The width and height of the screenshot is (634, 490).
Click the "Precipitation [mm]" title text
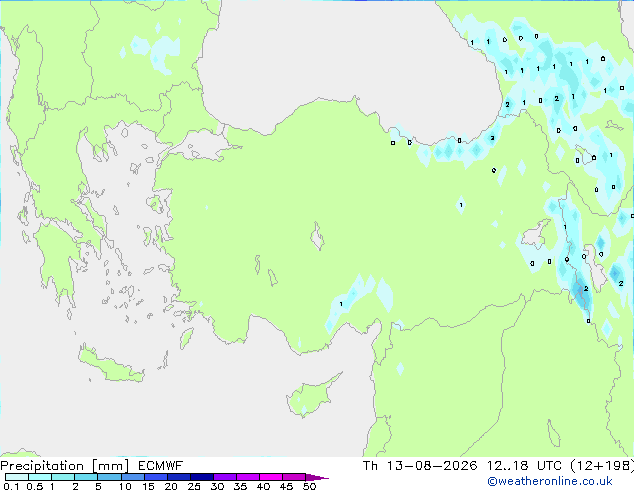[65, 466]
